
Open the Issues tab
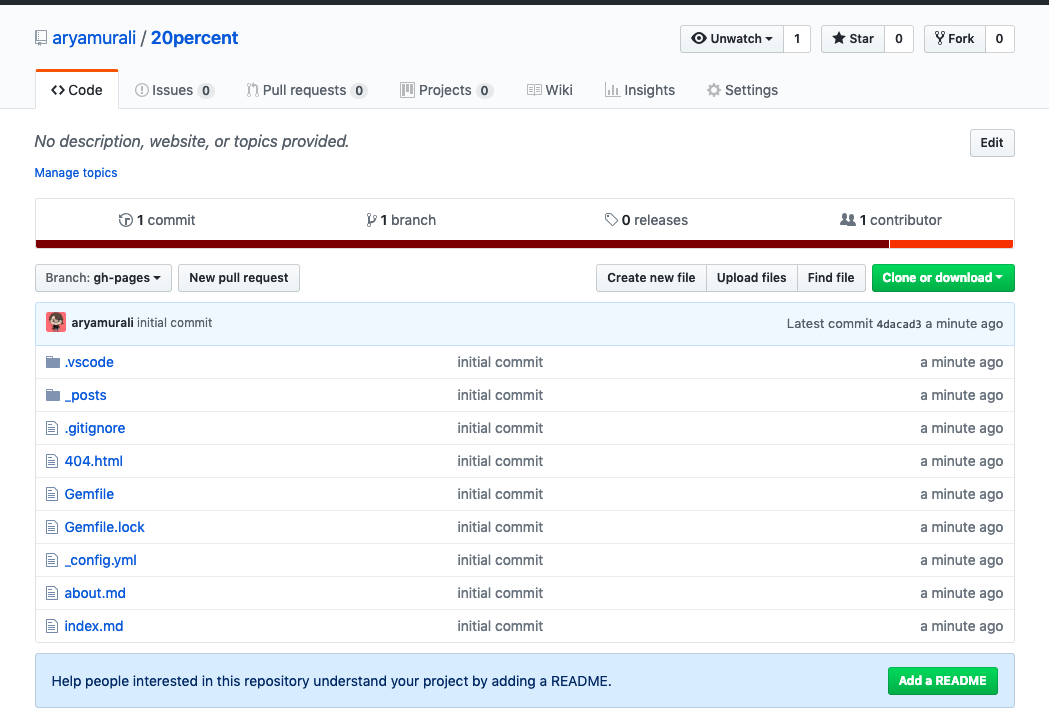[x=174, y=90]
